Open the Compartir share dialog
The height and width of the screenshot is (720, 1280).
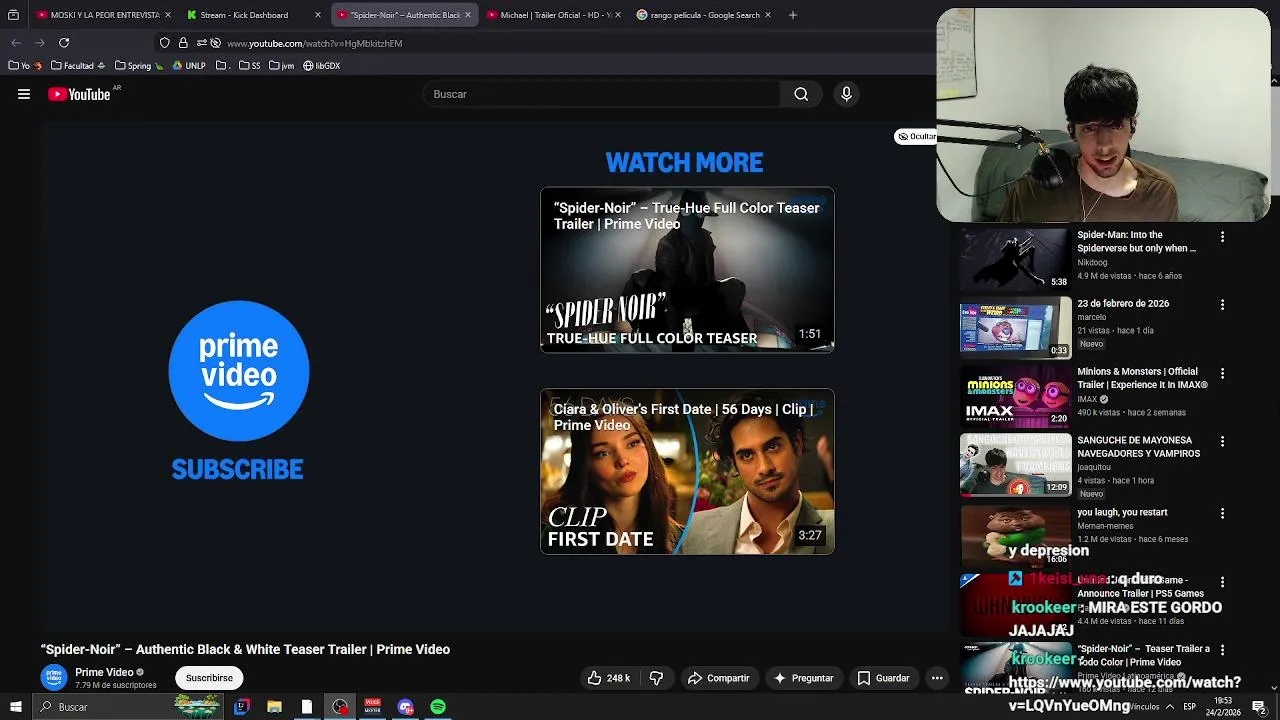tap(718, 678)
